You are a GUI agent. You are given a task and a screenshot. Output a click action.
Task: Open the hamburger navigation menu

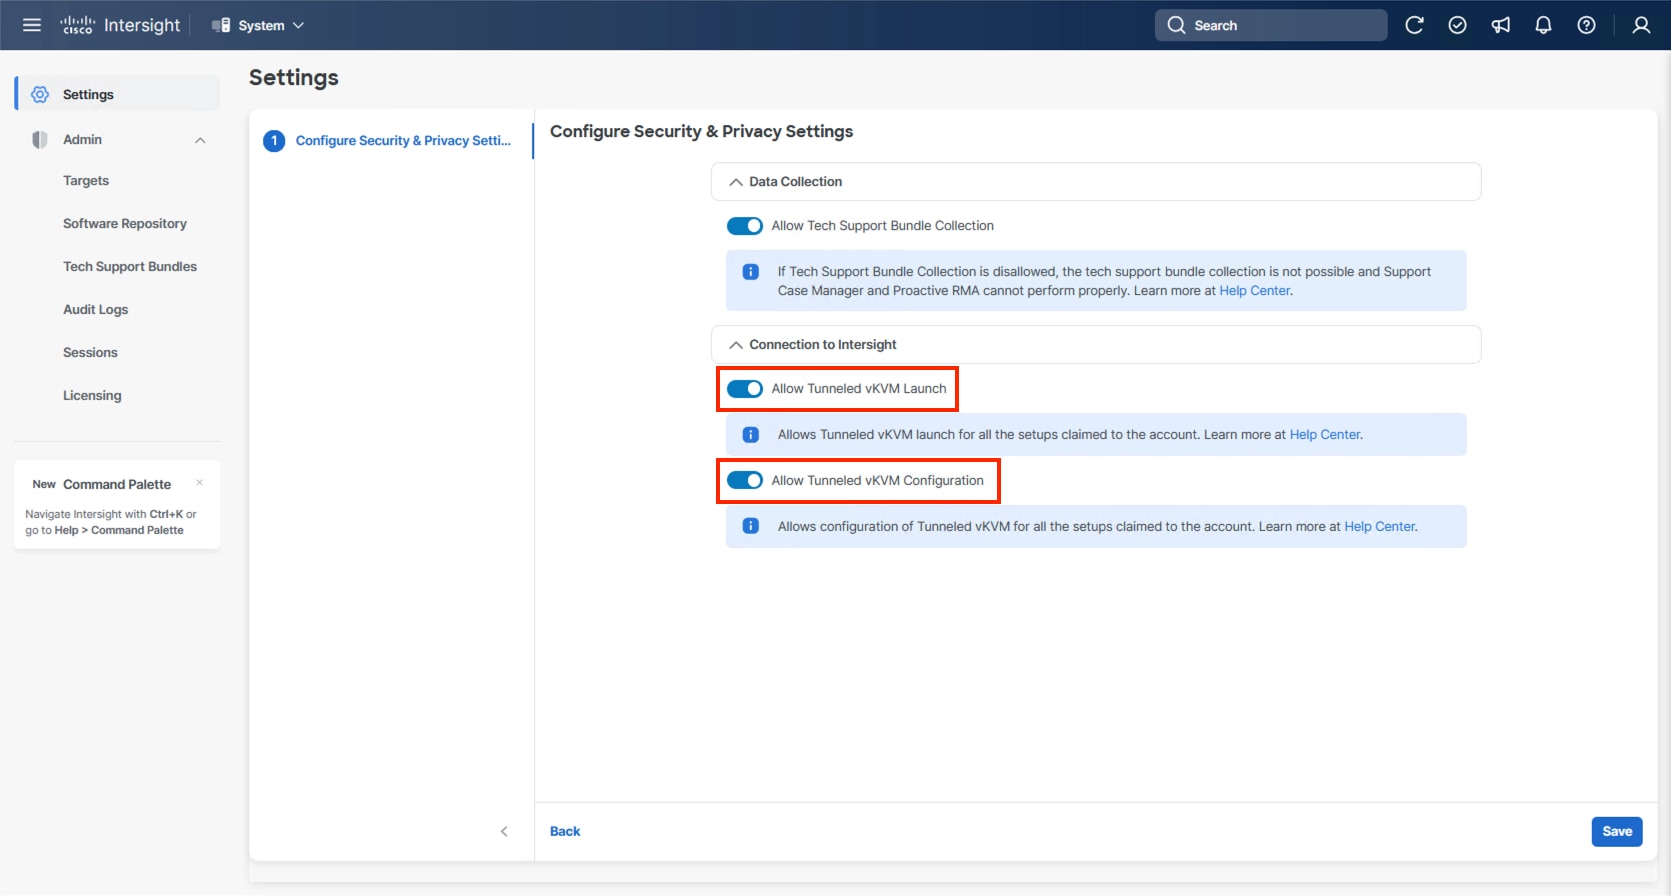point(32,25)
